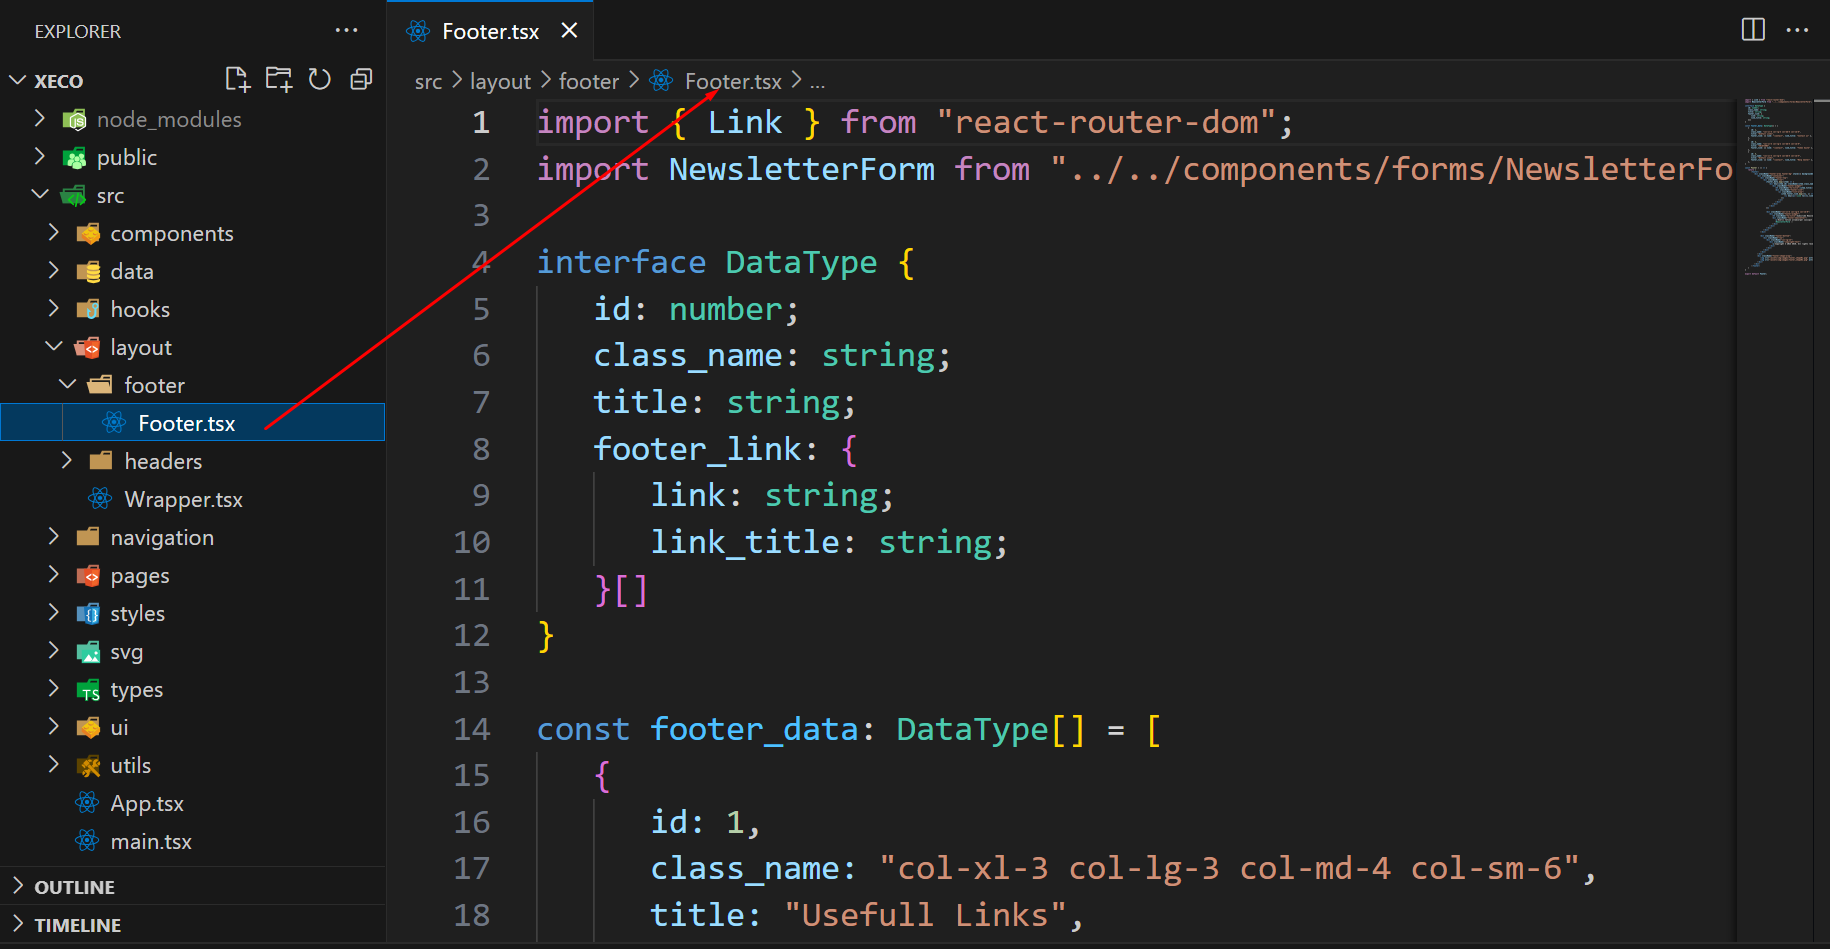The height and width of the screenshot is (949, 1830).
Task: Click the ui folder icon
Action: click(x=88, y=728)
